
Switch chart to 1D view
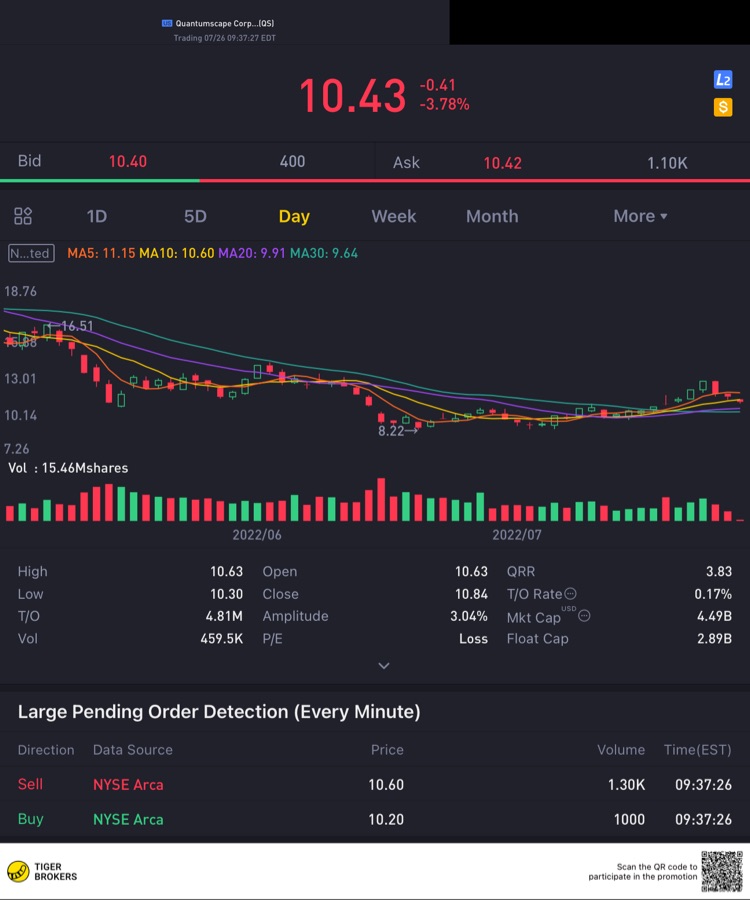96,216
